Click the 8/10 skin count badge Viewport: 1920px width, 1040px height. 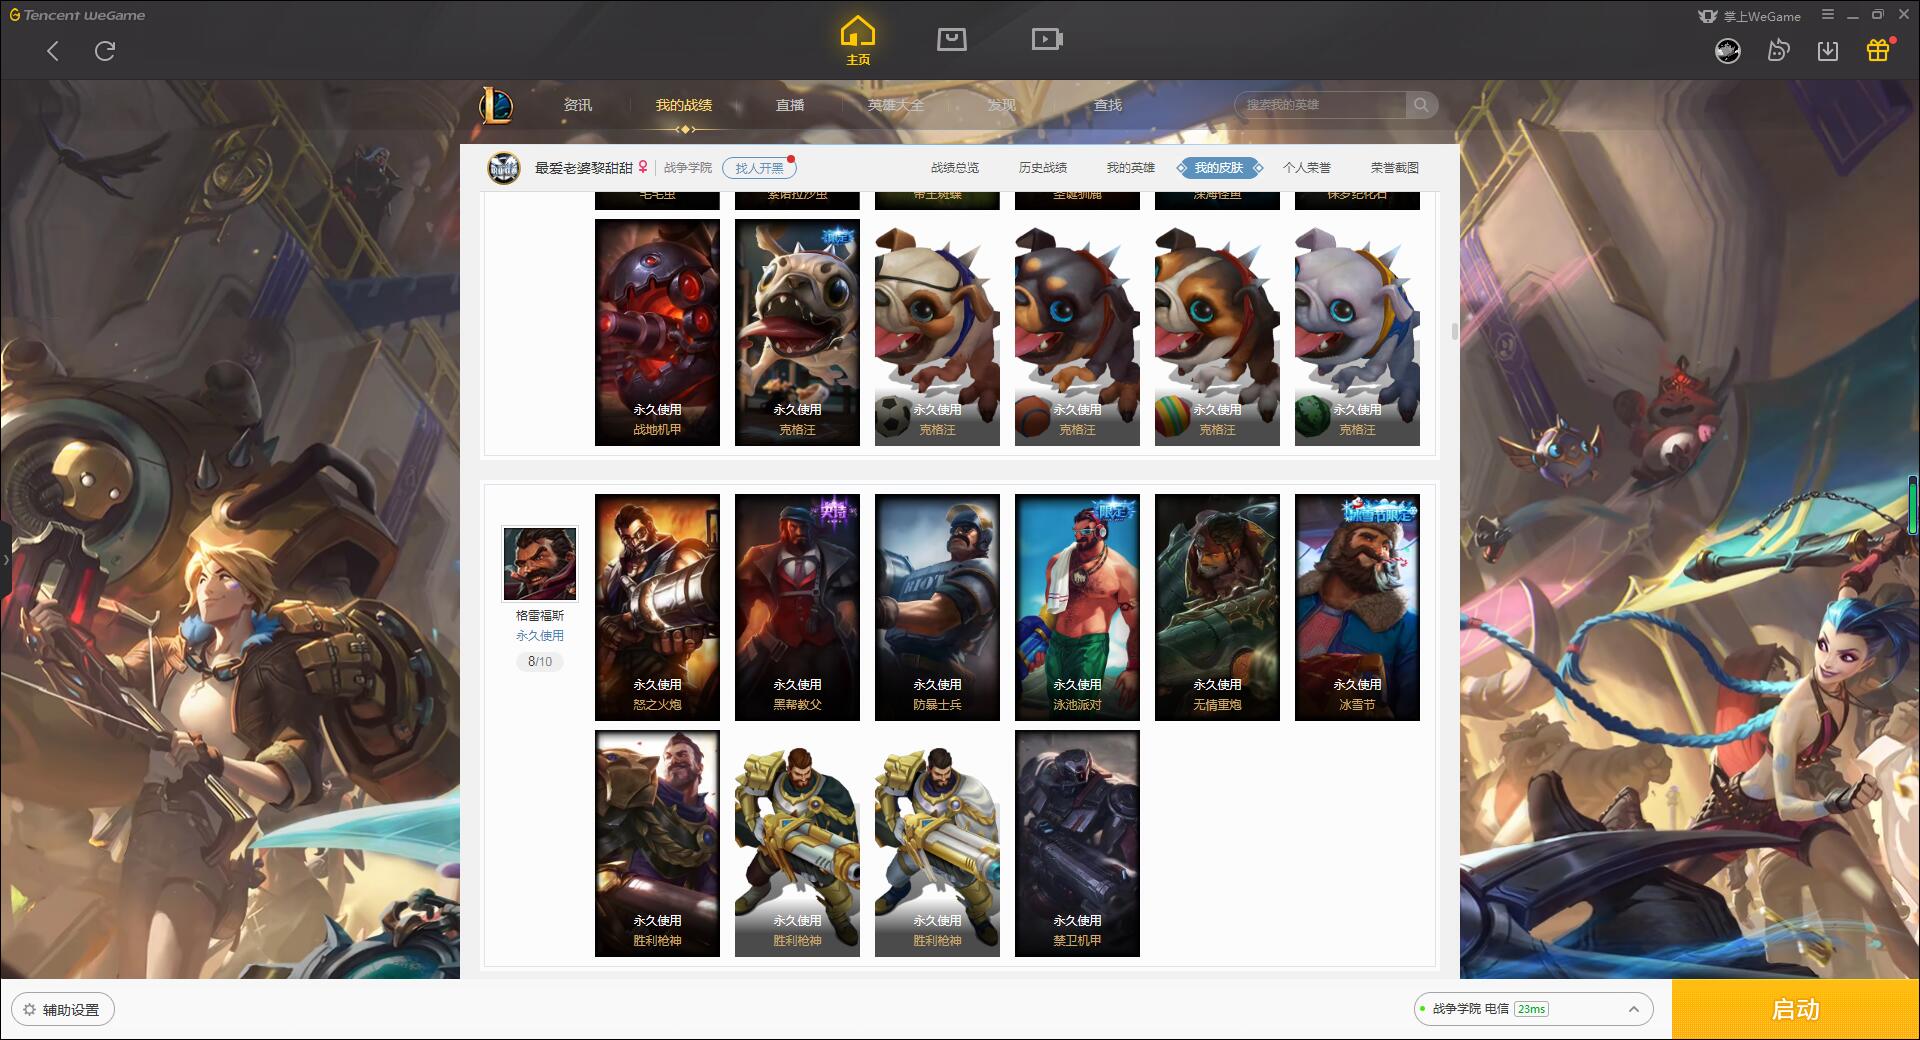[x=540, y=662]
